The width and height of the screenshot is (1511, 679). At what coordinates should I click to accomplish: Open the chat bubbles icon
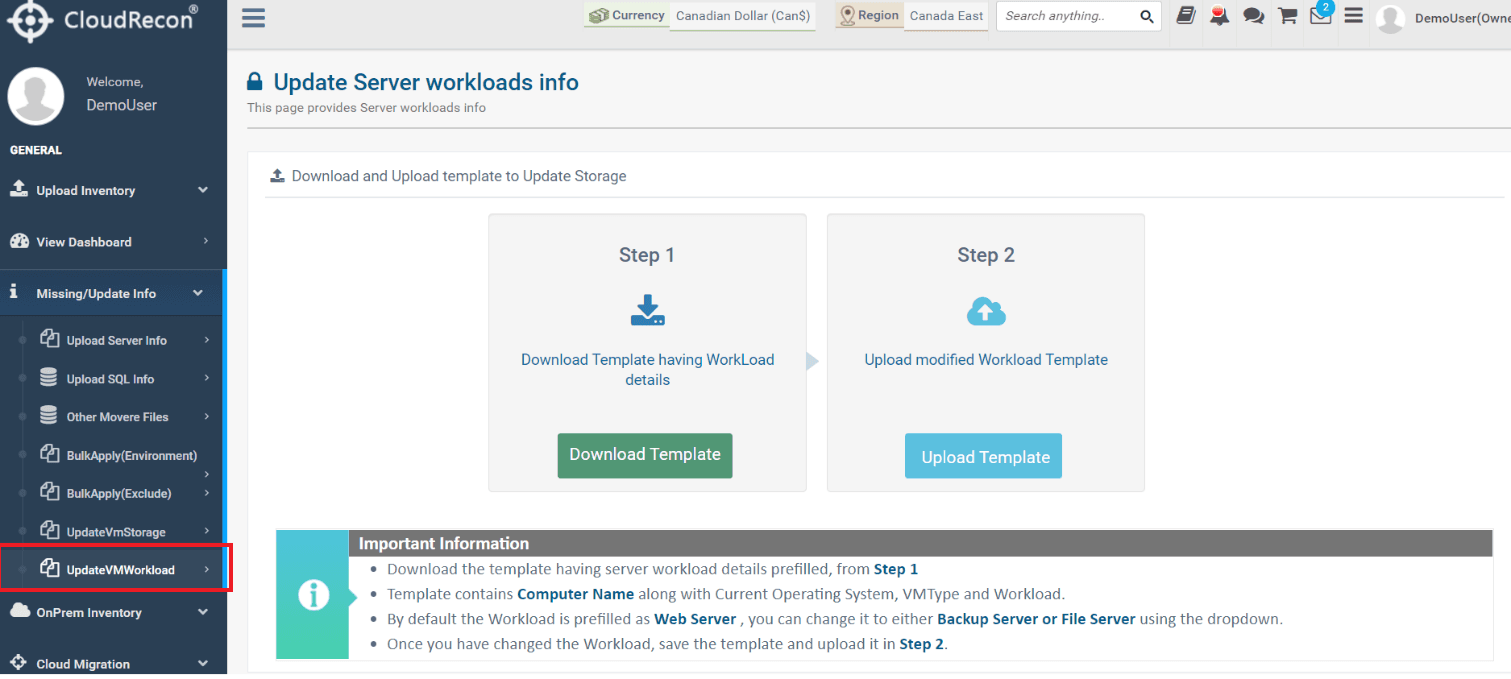(x=1253, y=16)
